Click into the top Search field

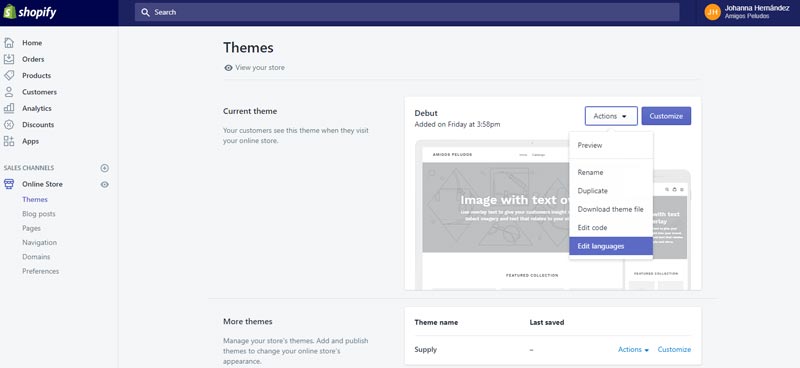407,12
